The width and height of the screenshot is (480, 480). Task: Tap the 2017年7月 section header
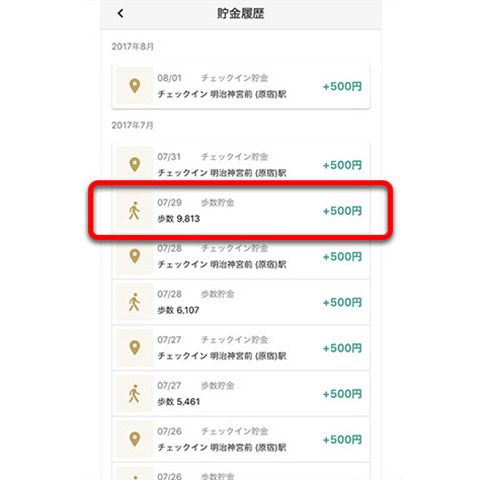coord(133,125)
